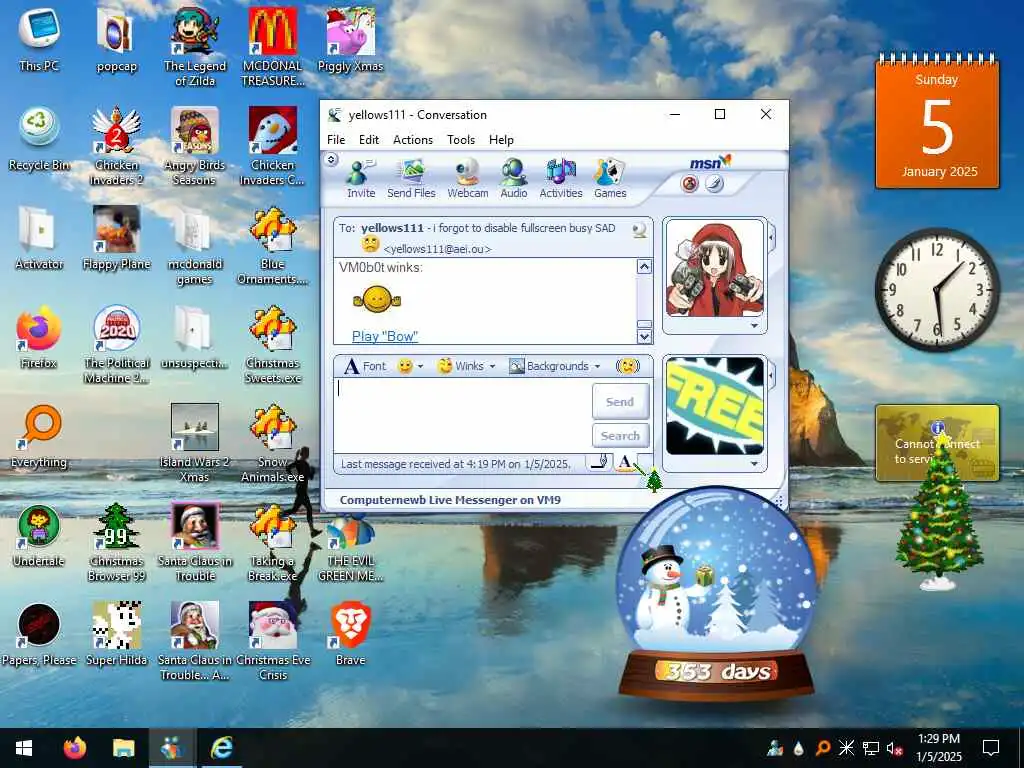Open the notification center icon
The image size is (1024, 768).
(991, 748)
